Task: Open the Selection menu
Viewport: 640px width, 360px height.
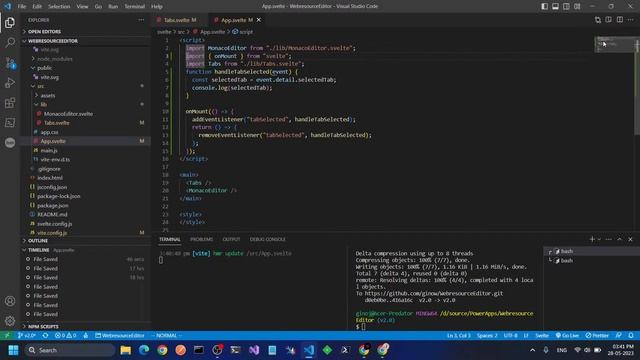Action: [x=59, y=6]
